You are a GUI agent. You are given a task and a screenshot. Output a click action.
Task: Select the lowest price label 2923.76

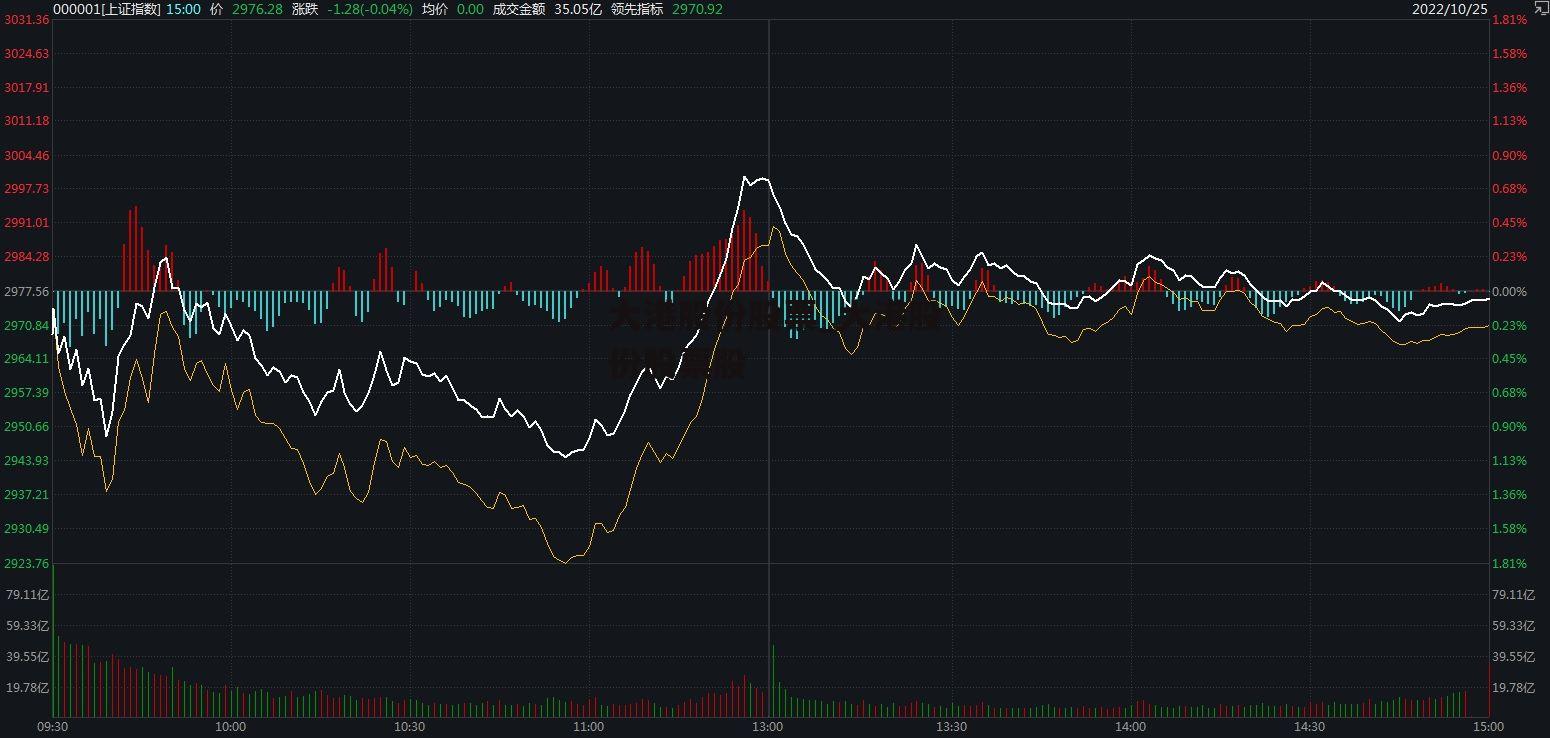[x=27, y=564]
